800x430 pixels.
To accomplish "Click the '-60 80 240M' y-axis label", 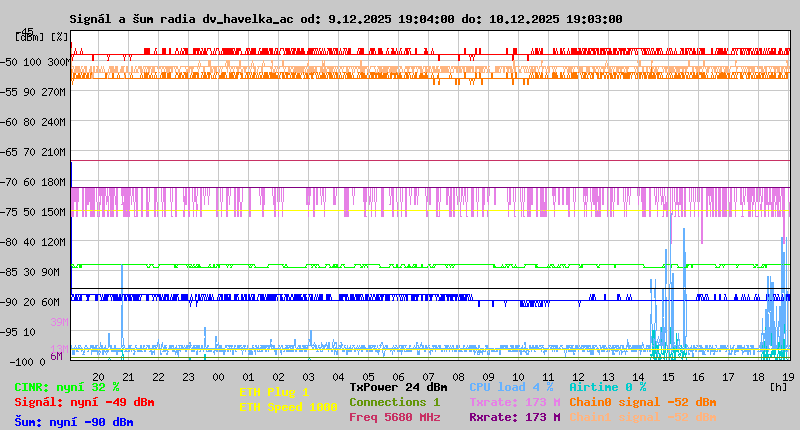I will [33, 122].
